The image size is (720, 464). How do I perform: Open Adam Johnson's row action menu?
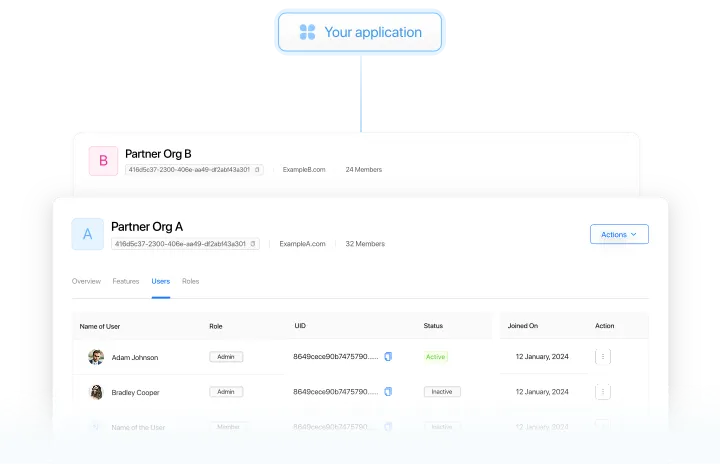pos(603,356)
